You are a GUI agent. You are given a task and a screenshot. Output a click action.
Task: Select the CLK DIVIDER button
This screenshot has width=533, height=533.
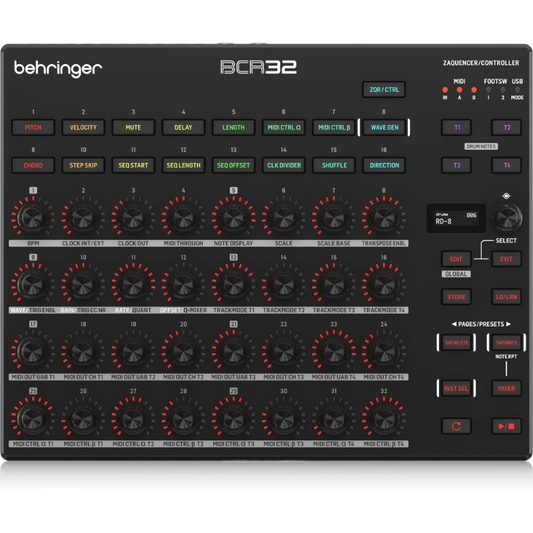coord(283,165)
